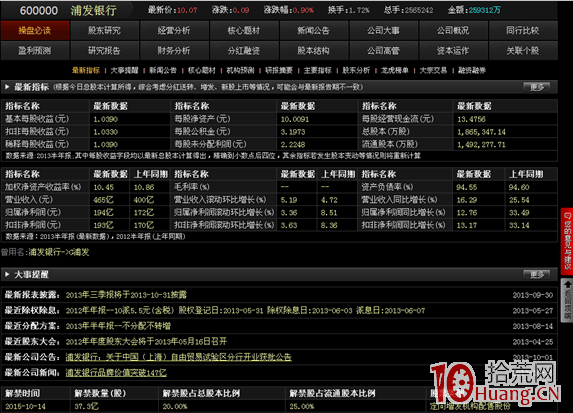Select the stock code 600000

coord(39,11)
